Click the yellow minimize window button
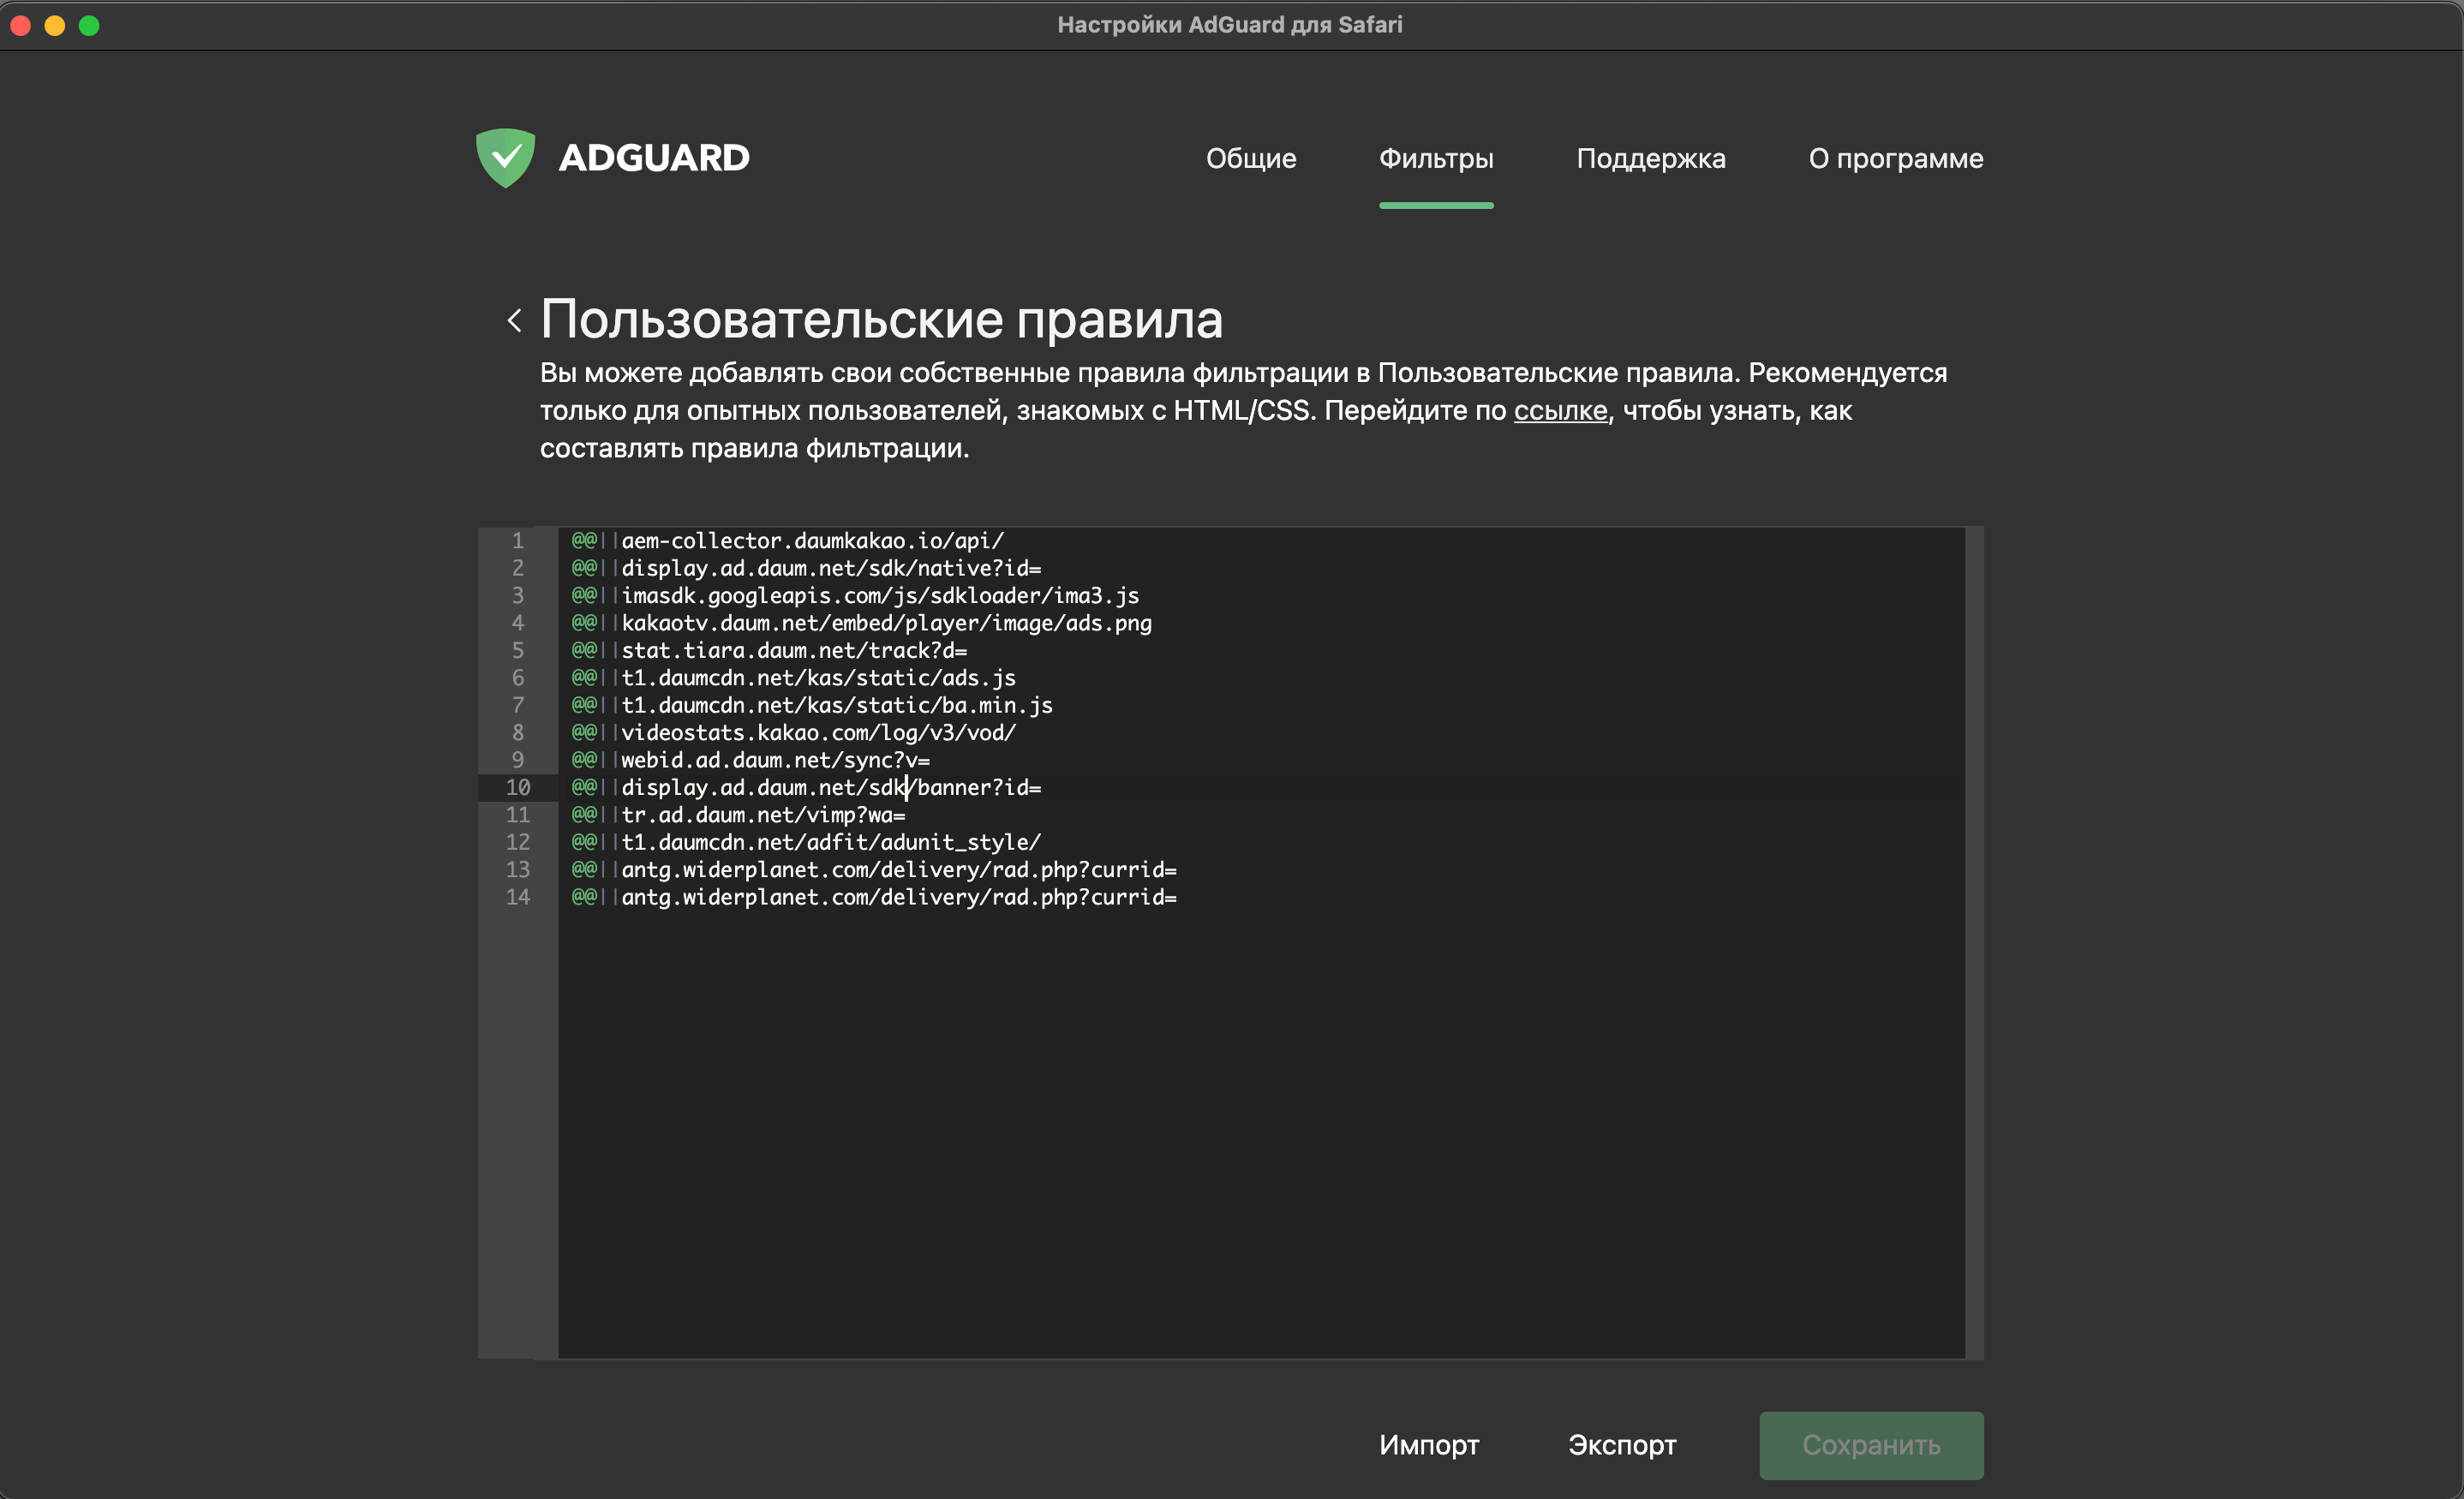Viewport: 2464px width, 1499px height. (x=55, y=25)
